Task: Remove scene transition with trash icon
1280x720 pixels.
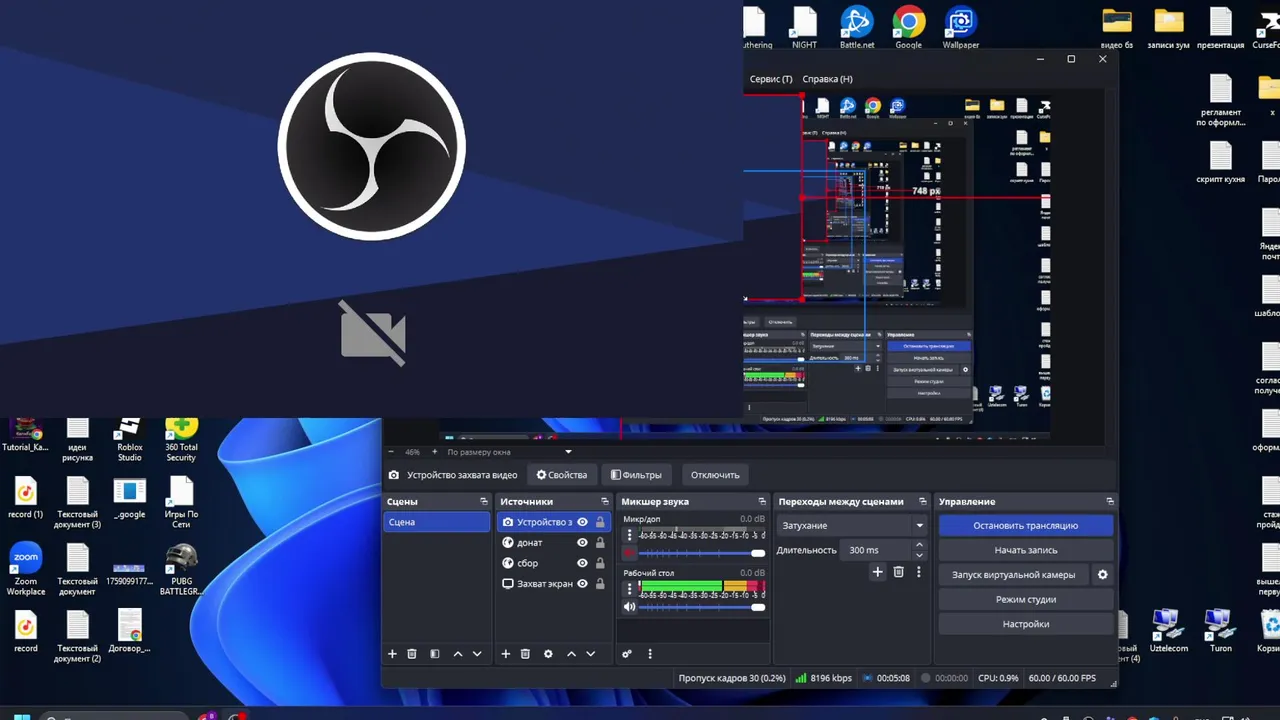Action: [899, 572]
